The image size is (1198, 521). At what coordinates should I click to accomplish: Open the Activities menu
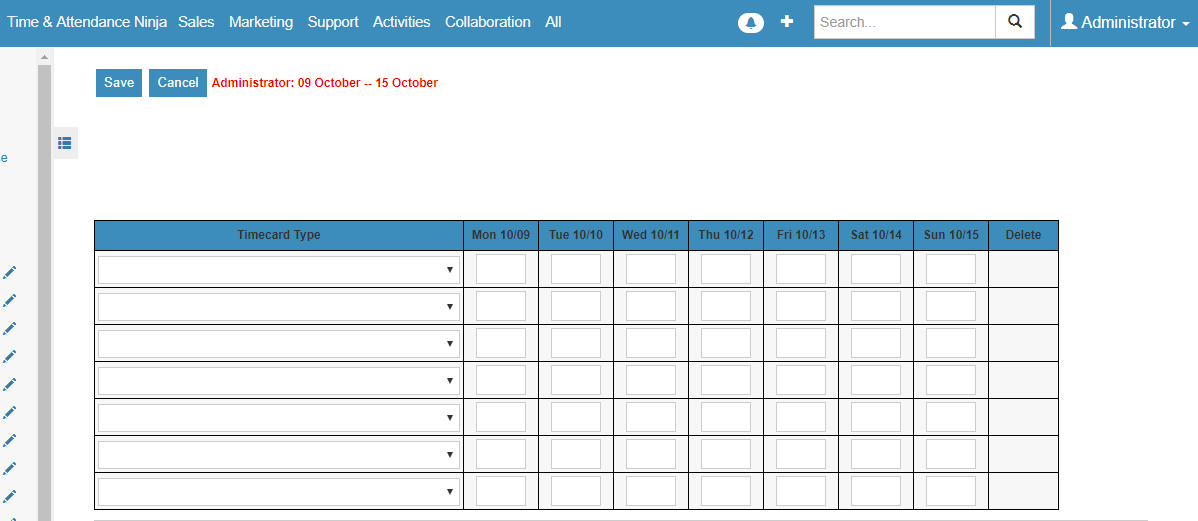tap(402, 22)
